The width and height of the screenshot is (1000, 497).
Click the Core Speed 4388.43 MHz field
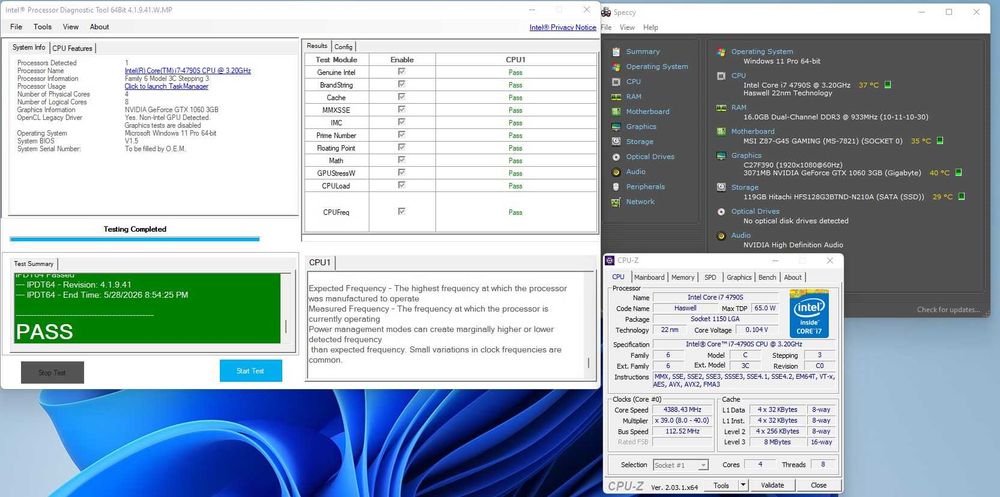[682, 410]
